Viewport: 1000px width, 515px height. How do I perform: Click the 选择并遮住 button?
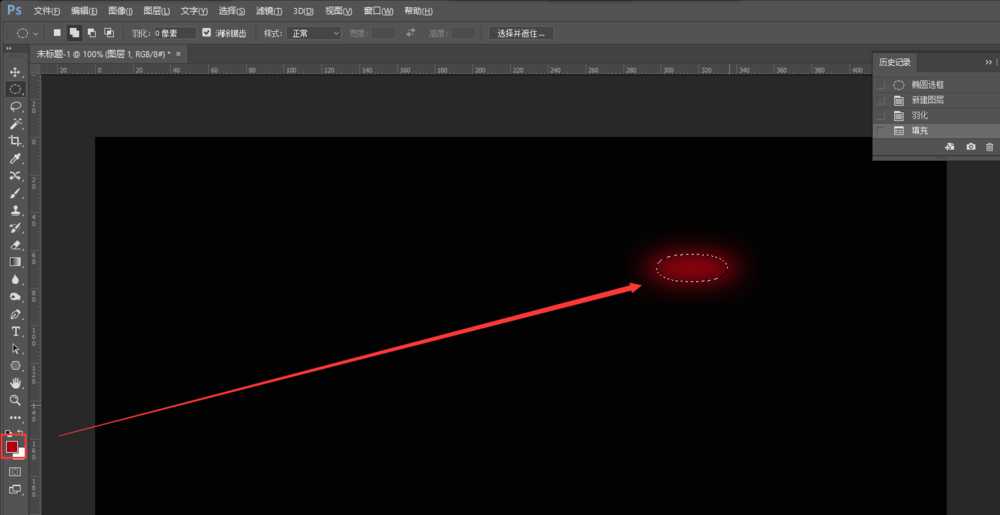(x=521, y=33)
